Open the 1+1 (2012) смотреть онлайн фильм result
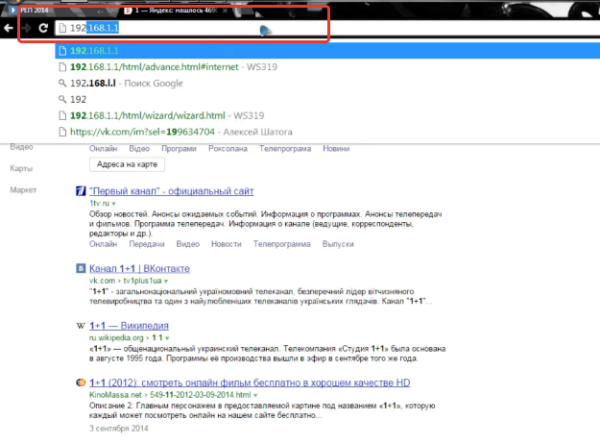 (x=249, y=383)
